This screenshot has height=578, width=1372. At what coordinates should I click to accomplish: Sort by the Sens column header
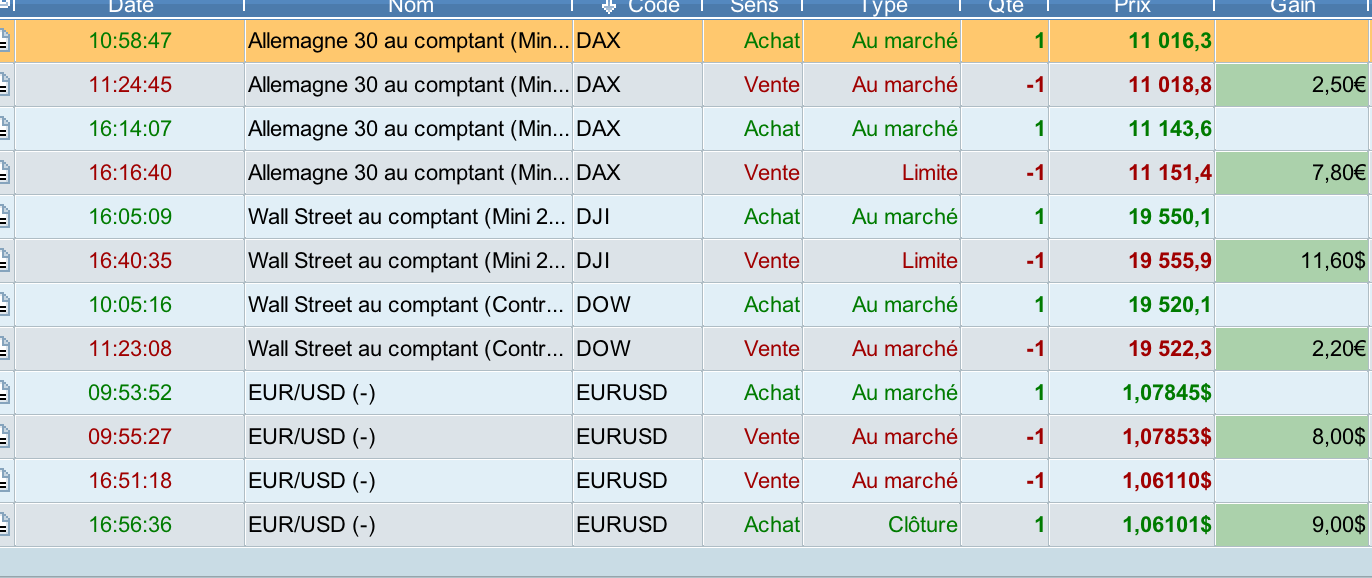pos(752,7)
